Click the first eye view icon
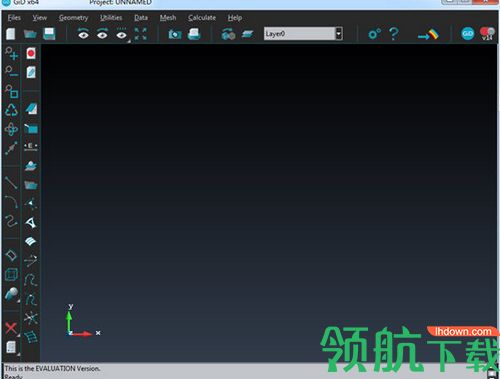The image size is (500, 379). [83, 34]
